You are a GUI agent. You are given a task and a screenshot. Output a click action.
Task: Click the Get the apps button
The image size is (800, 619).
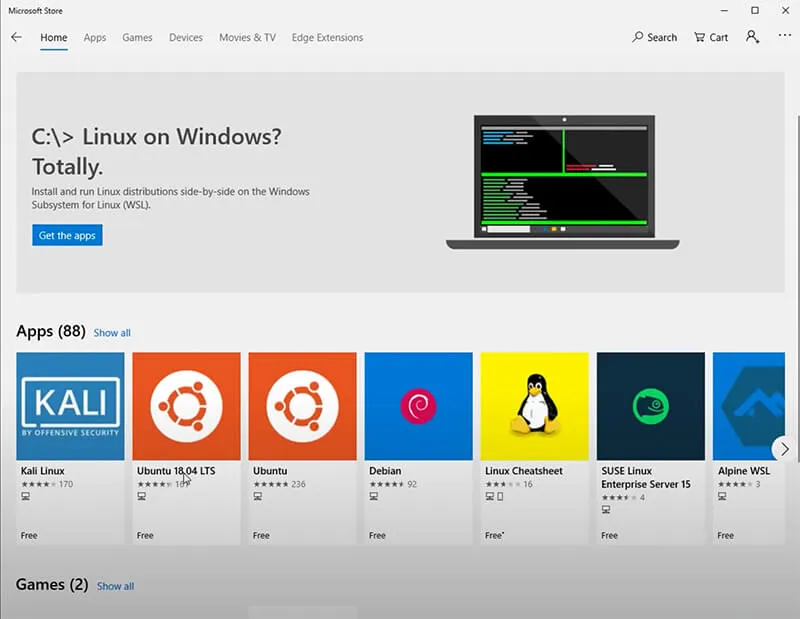tap(67, 235)
